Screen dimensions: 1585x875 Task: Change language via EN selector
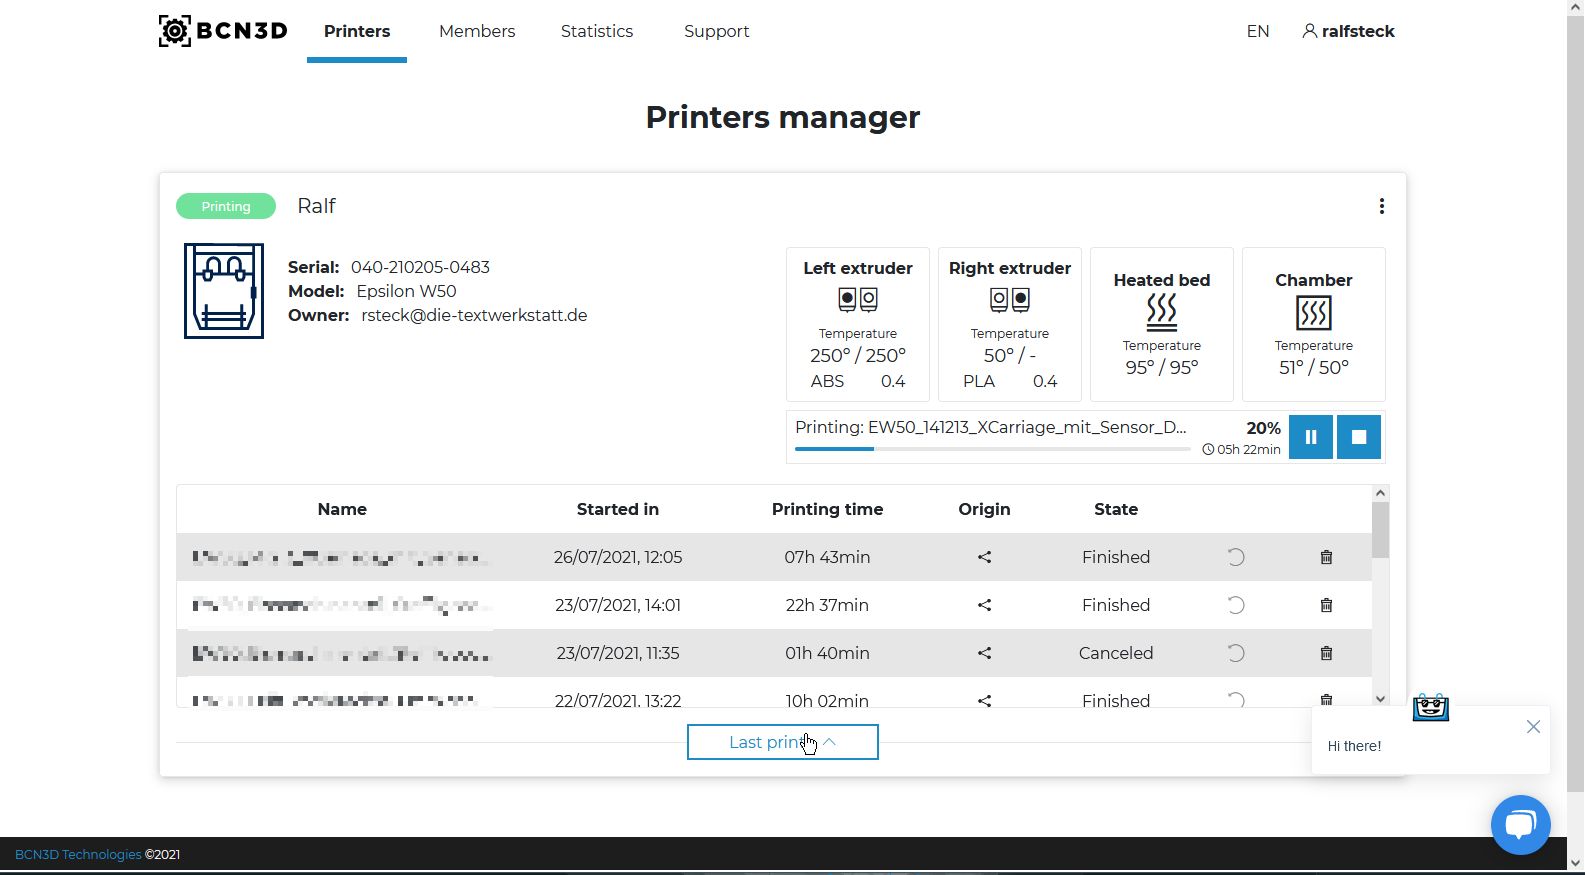pos(1258,31)
